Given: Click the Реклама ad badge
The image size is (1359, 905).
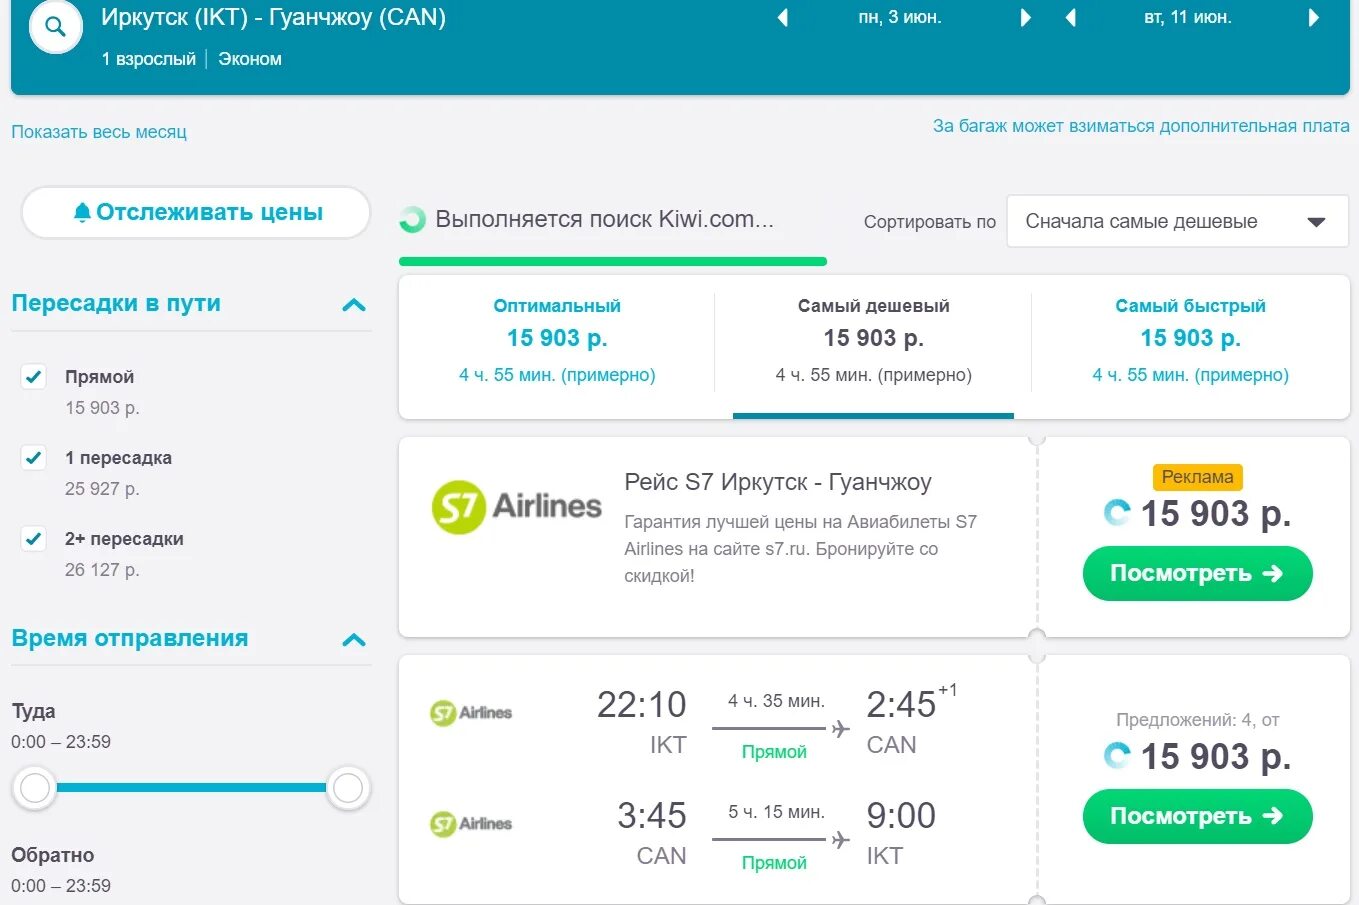Looking at the screenshot, I should pos(1197,478).
